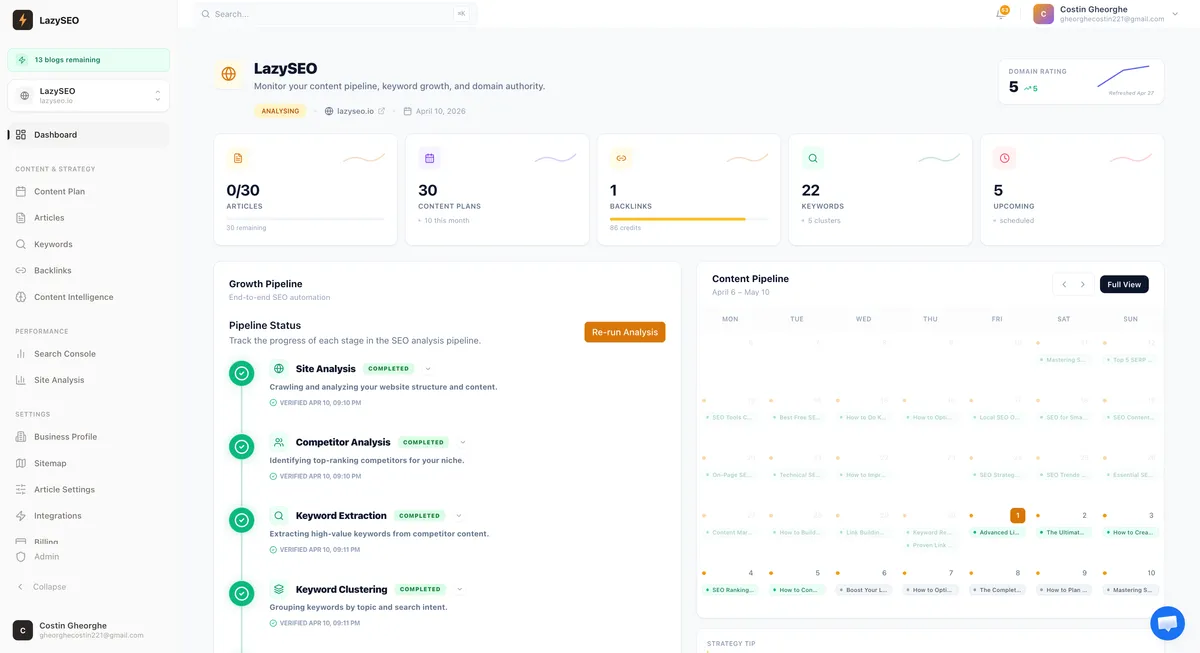Expand the Keyword Clustering stage chevron
1200x653 pixels.
click(459, 589)
